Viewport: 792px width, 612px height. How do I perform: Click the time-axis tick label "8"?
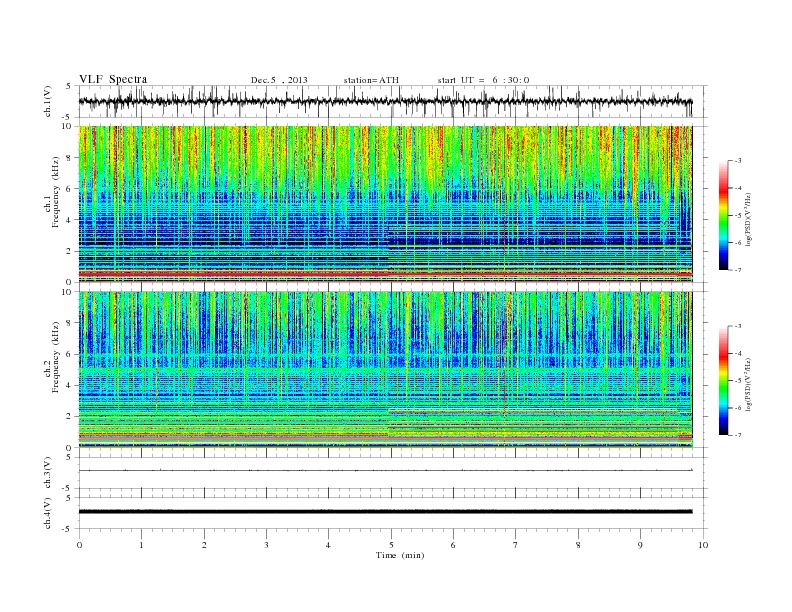point(578,545)
